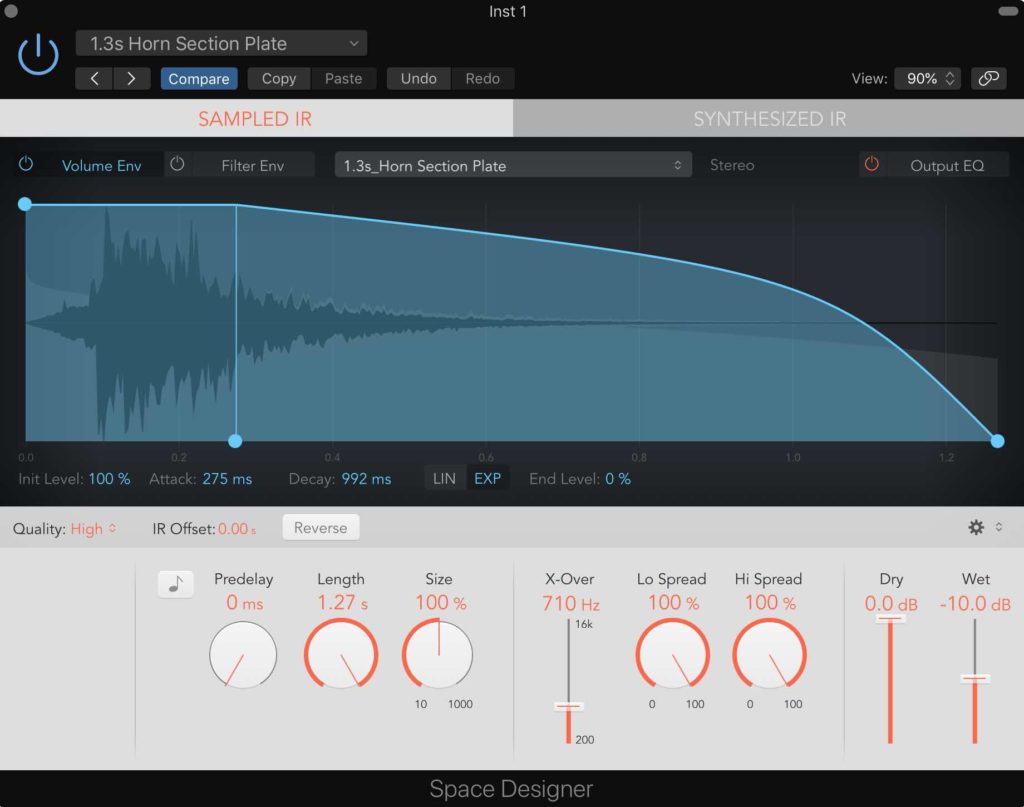Go to next preset with right arrow

[131, 79]
